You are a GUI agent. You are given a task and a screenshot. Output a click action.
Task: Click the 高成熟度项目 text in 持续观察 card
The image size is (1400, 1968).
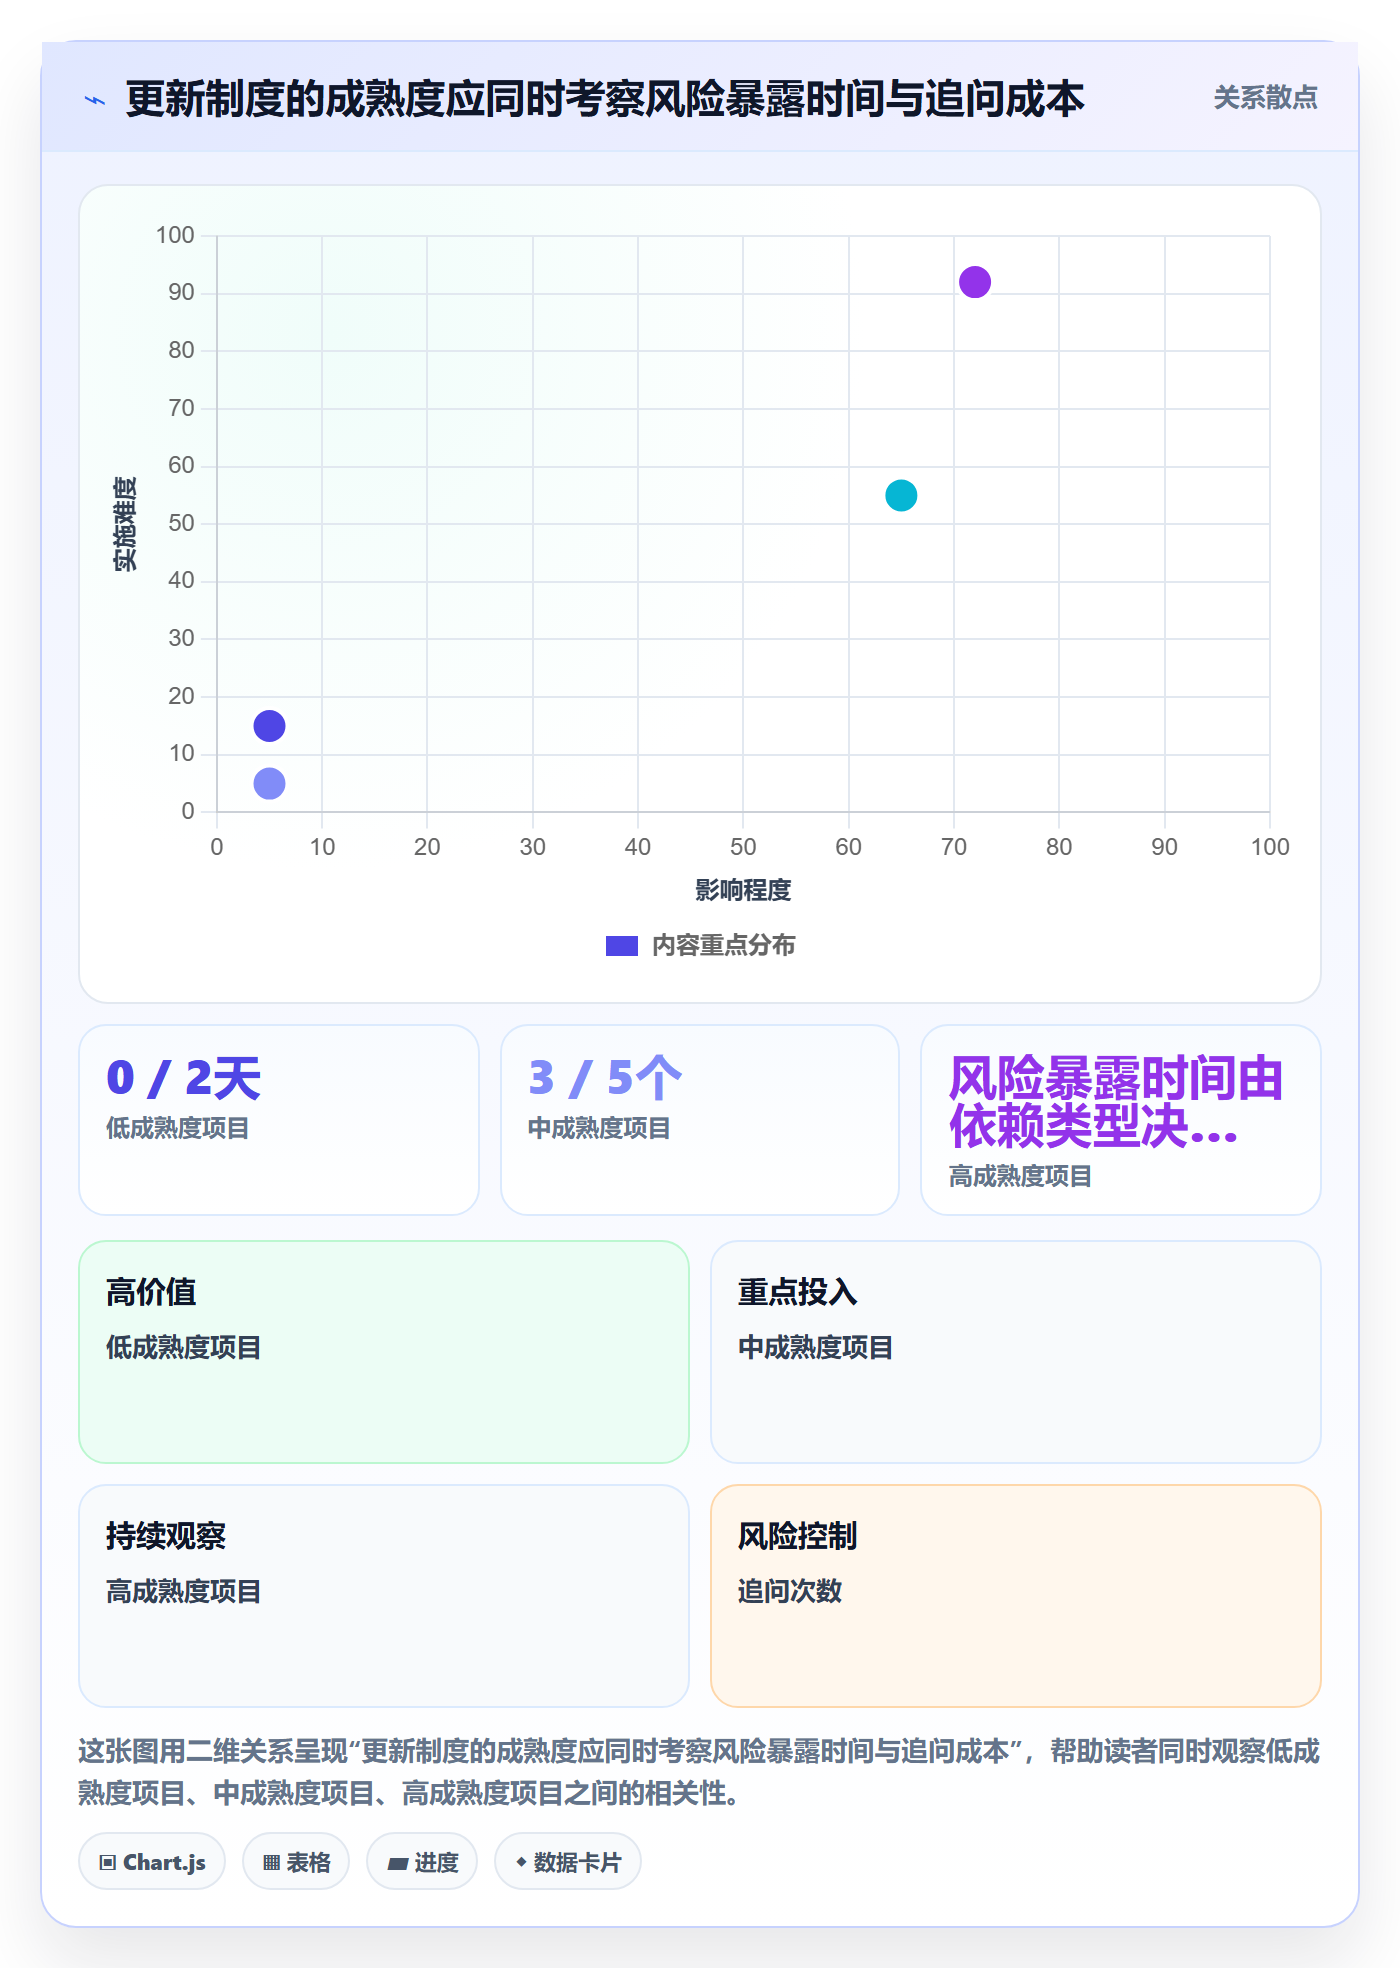click(x=184, y=1591)
